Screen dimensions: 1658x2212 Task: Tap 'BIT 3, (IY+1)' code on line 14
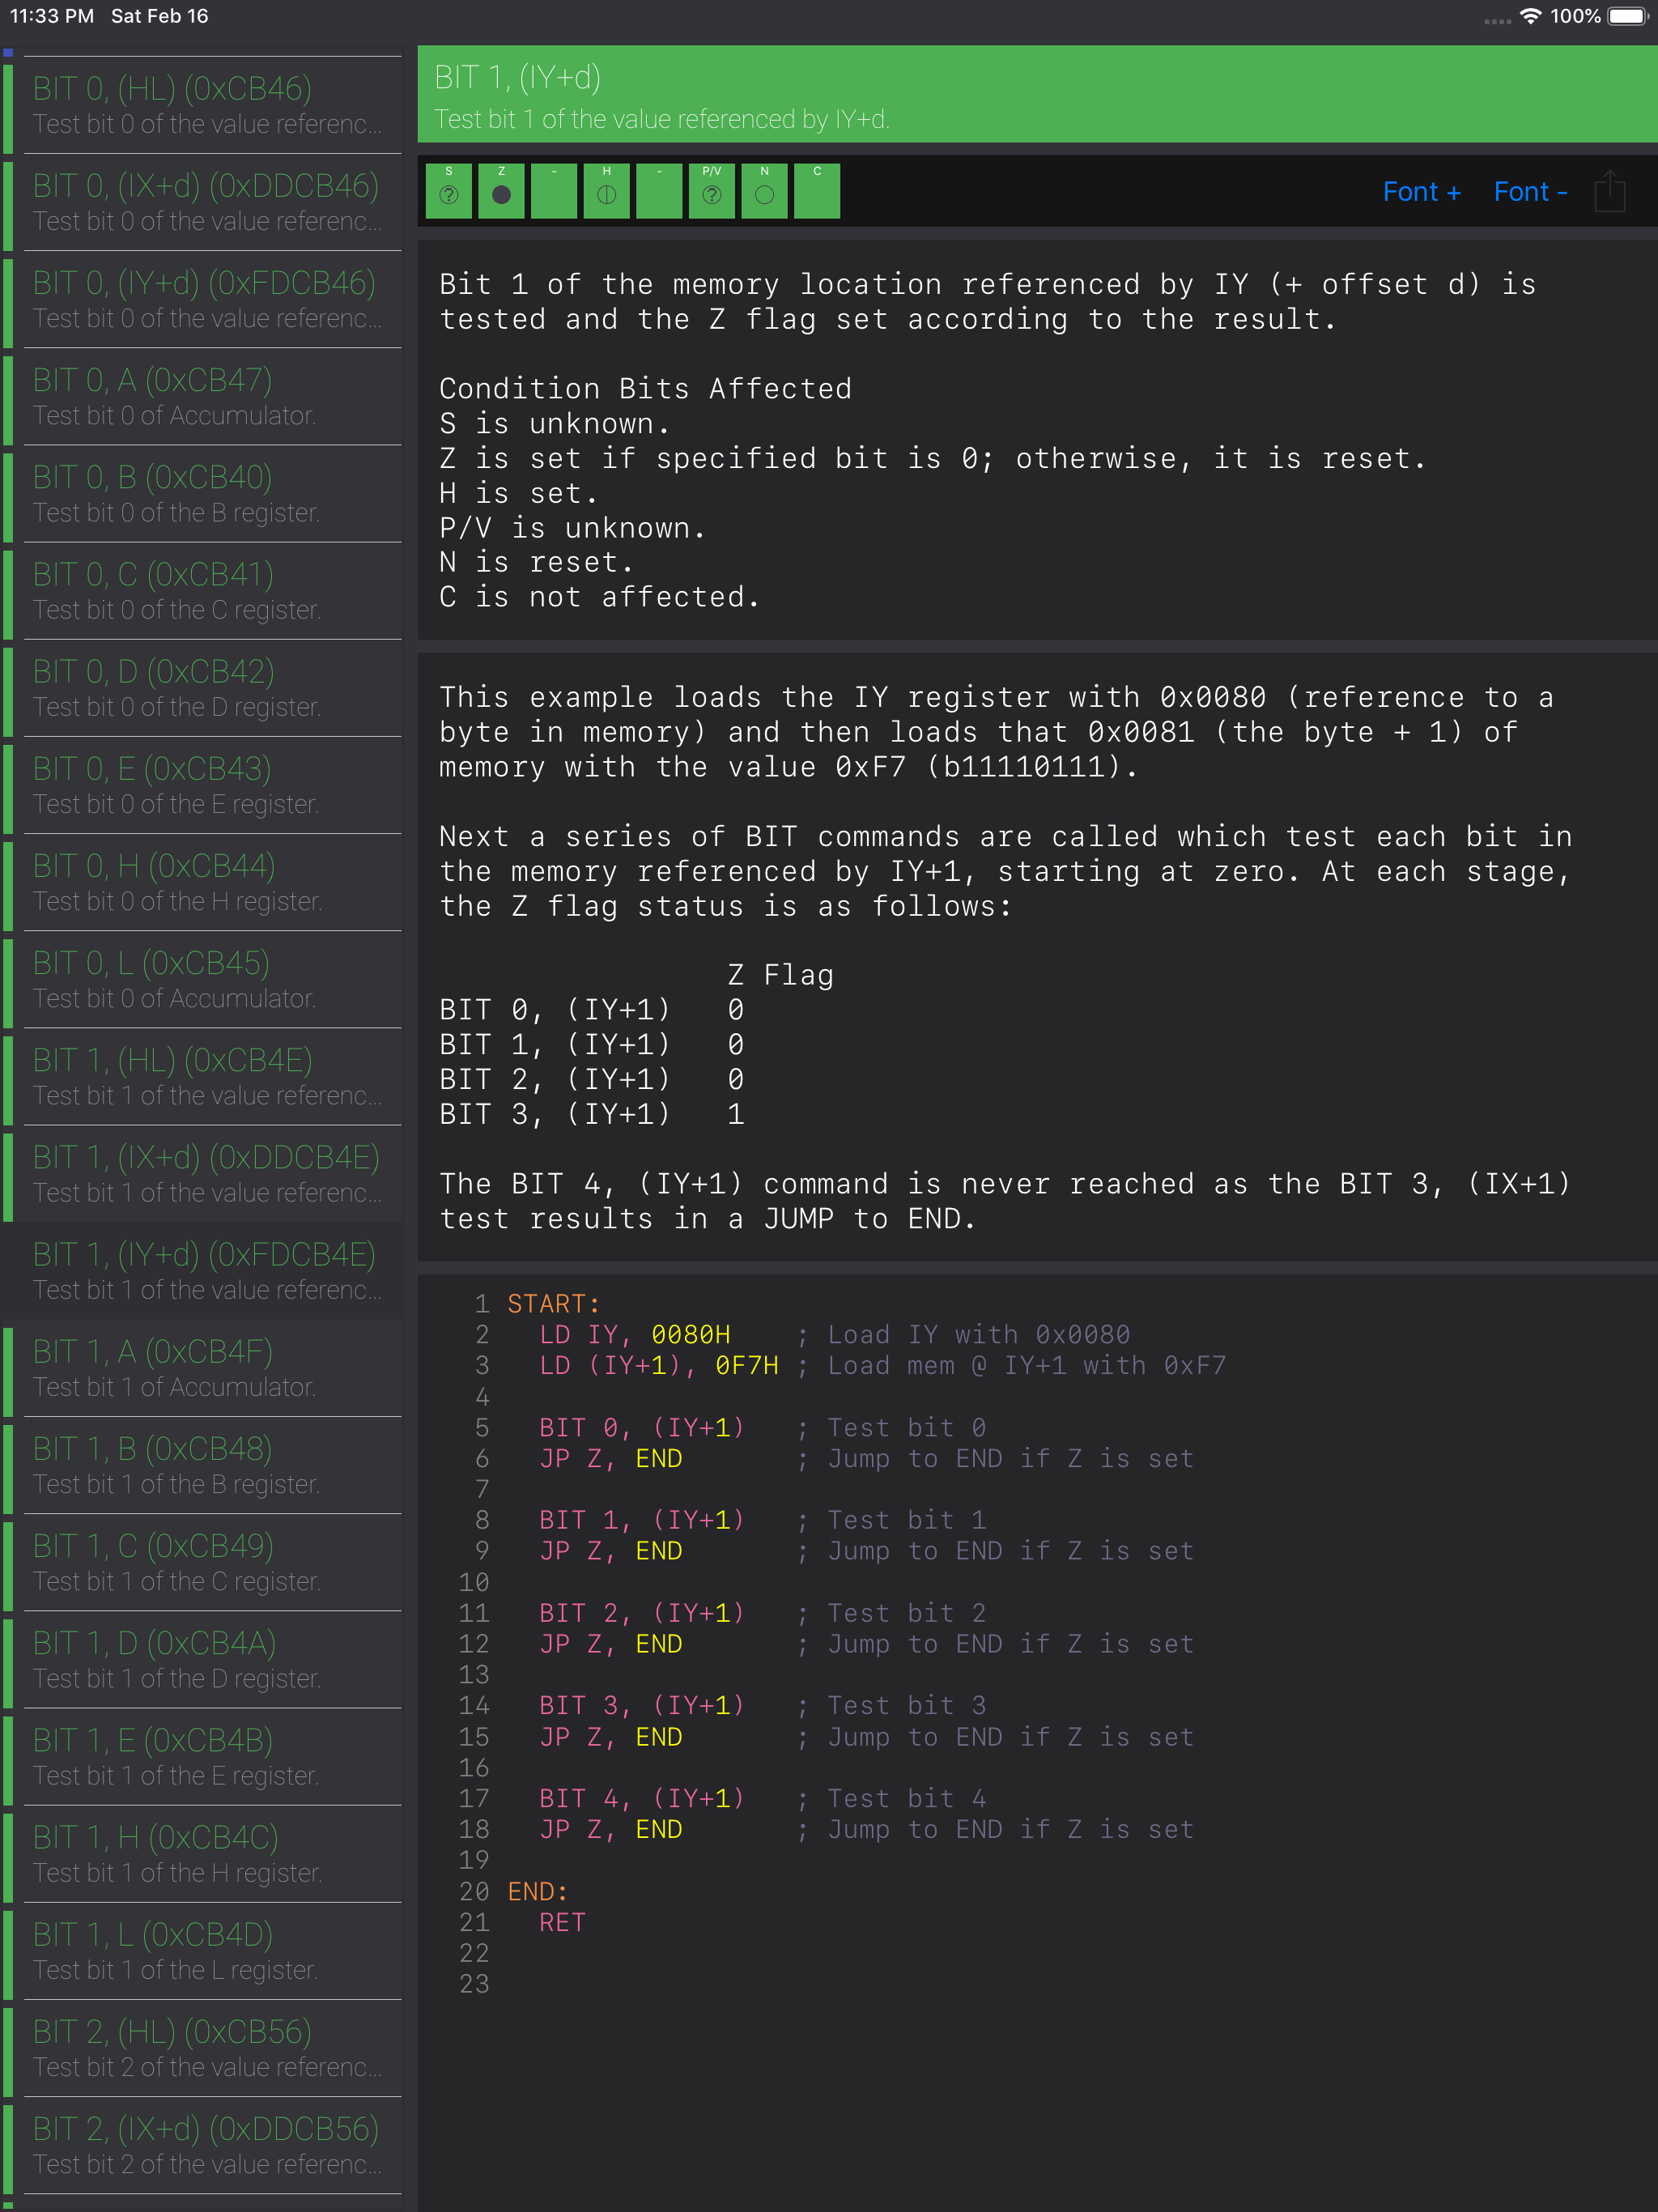pos(642,1705)
